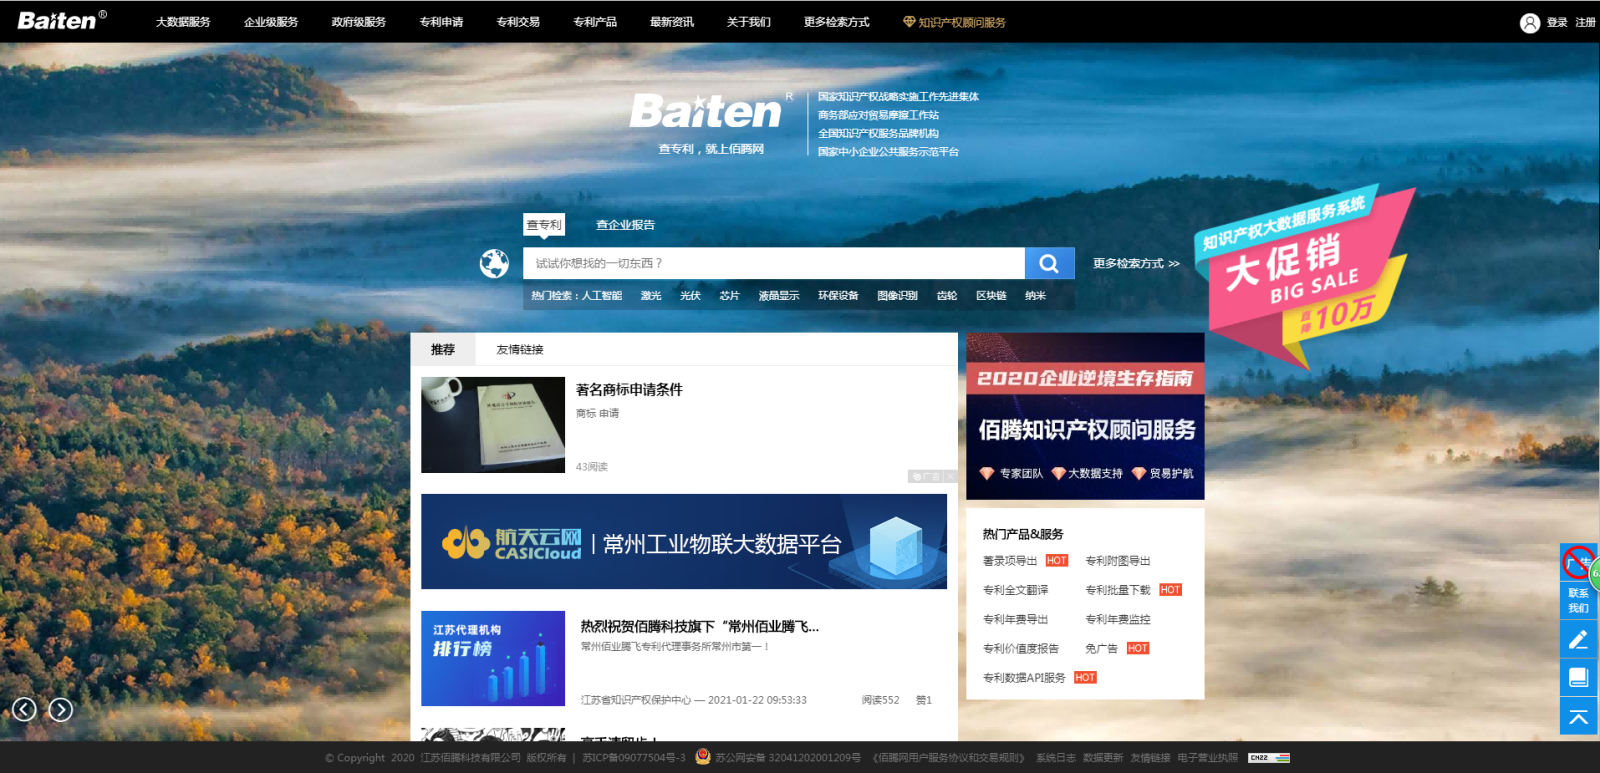Click the back-to-top arrow icon
This screenshot has width=1600, height=773.
tap(1579, 717)
